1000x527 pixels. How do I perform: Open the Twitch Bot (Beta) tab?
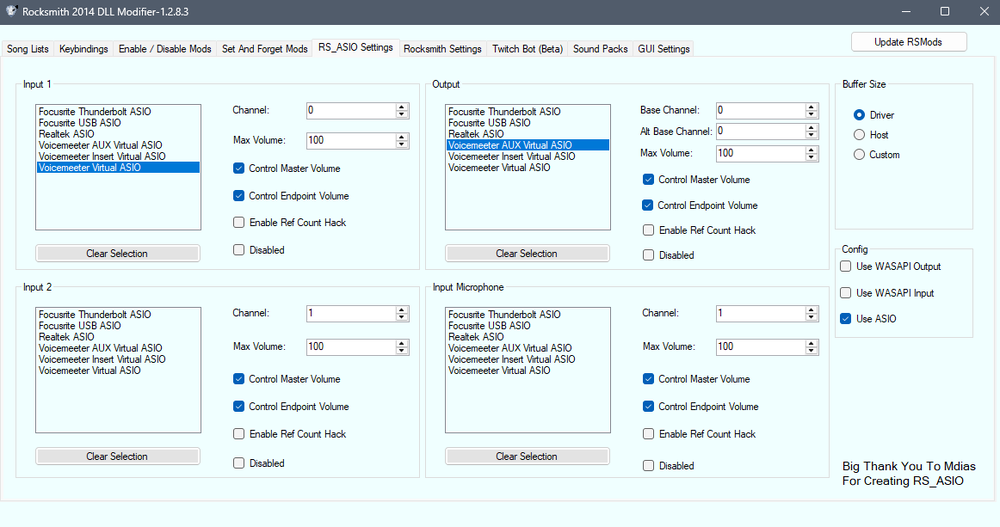pos(527,48)
